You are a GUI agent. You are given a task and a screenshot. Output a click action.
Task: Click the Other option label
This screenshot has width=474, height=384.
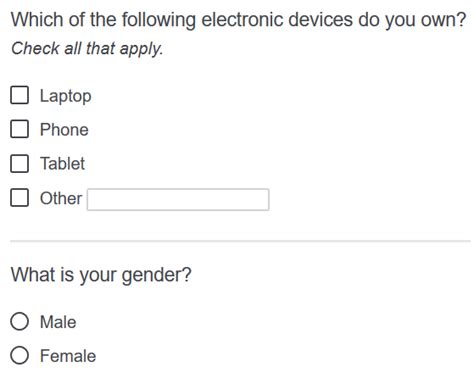[61, 198]
